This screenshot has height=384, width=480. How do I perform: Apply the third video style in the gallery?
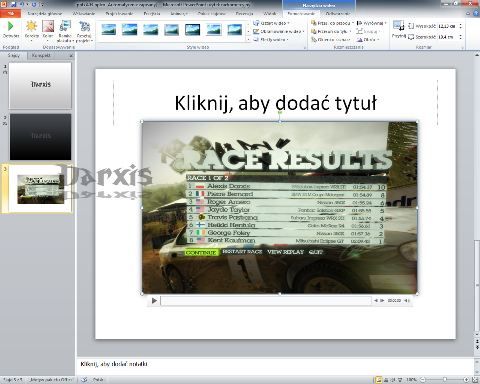click(x=151, y=30)
